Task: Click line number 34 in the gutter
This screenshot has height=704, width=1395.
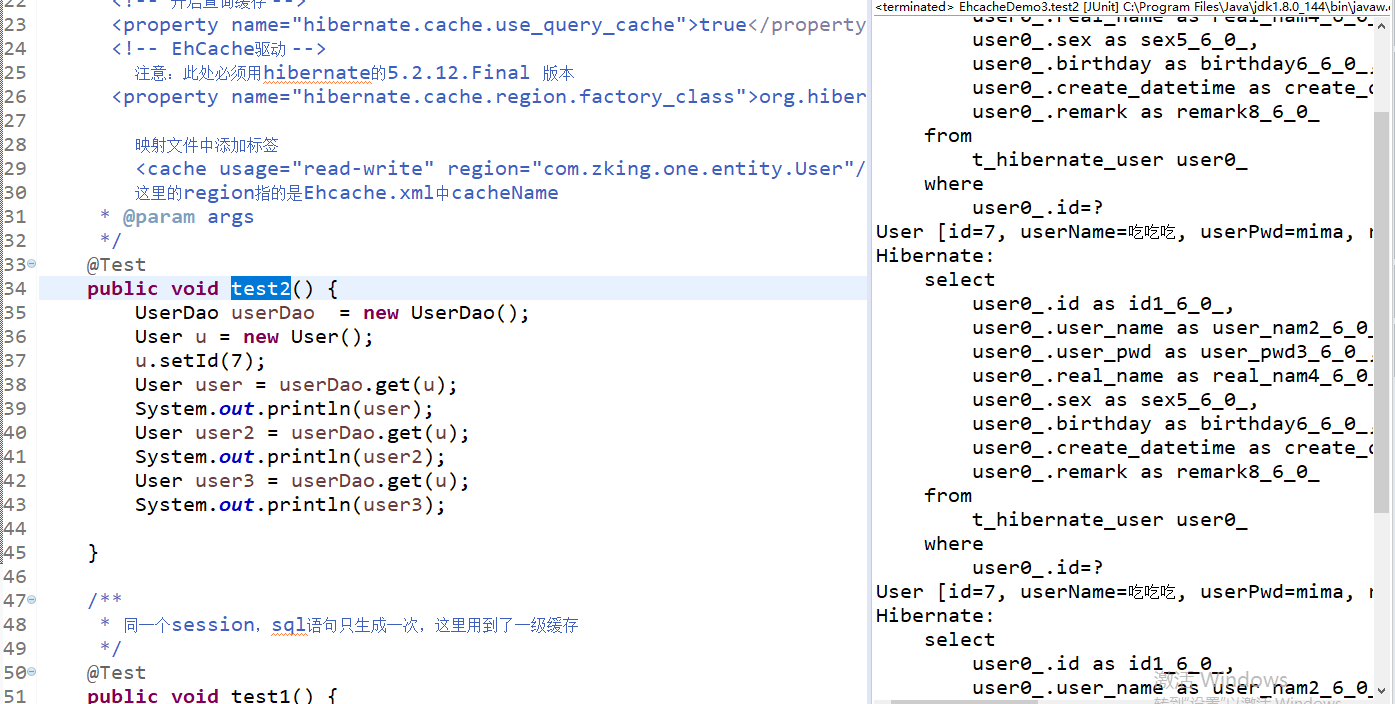Action: click(15, 288)
